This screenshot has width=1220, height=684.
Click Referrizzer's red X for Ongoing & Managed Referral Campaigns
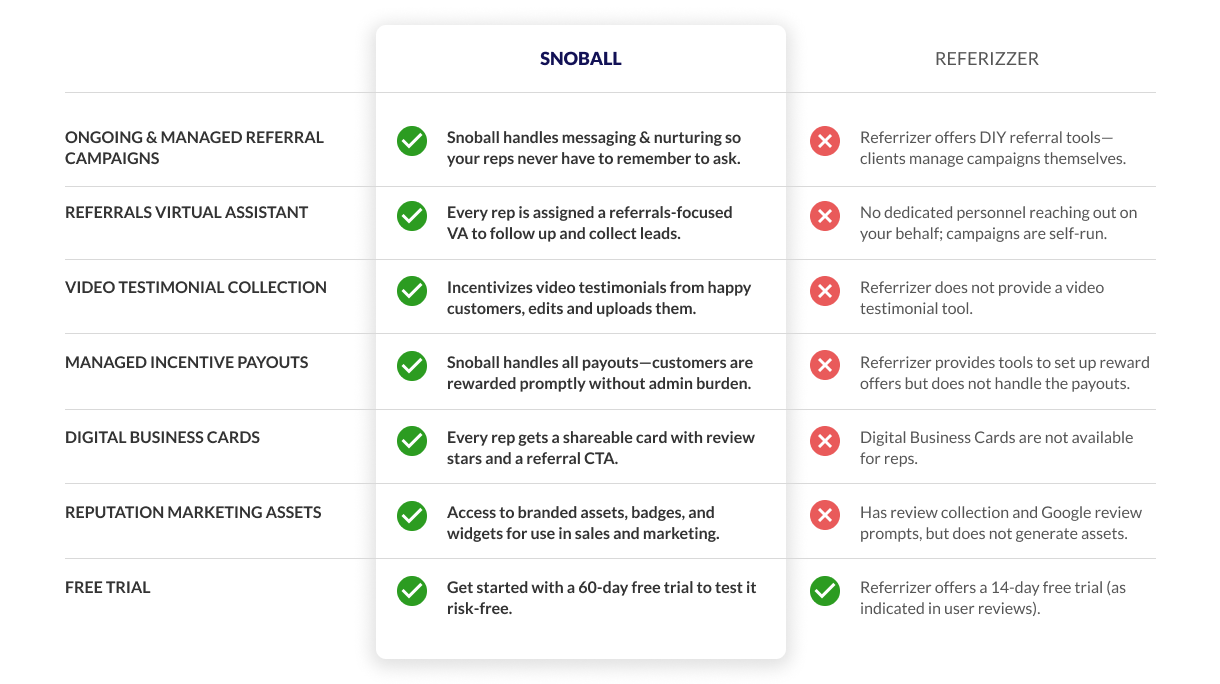point(825,141)
